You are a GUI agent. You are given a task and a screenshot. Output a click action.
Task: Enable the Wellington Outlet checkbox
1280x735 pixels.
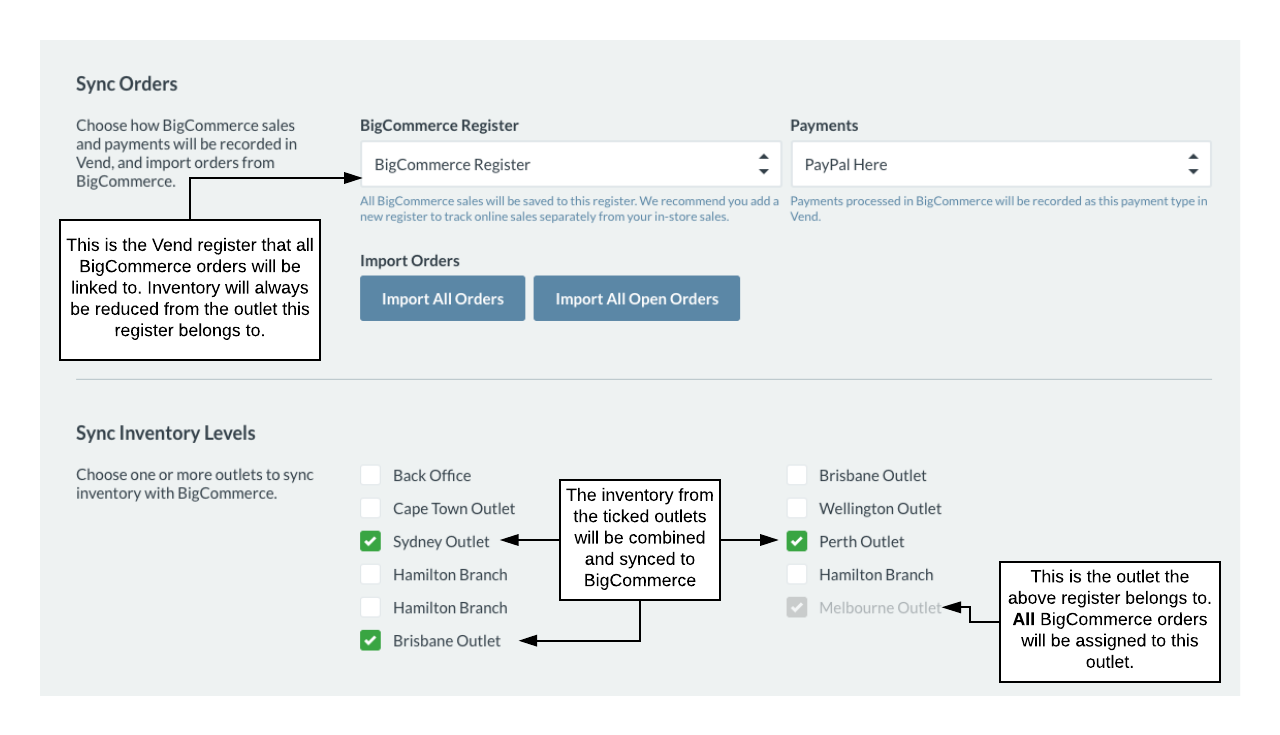[797, 508]
